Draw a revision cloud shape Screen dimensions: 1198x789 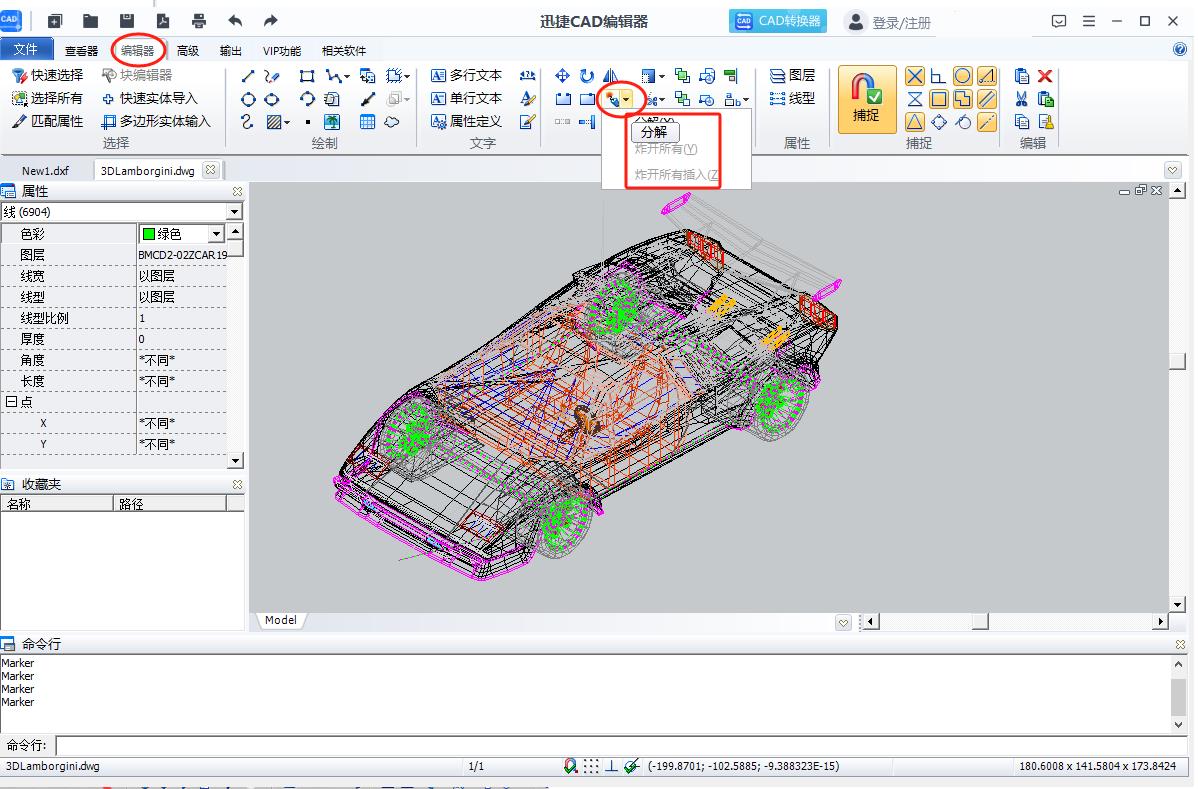pos(392,122)
